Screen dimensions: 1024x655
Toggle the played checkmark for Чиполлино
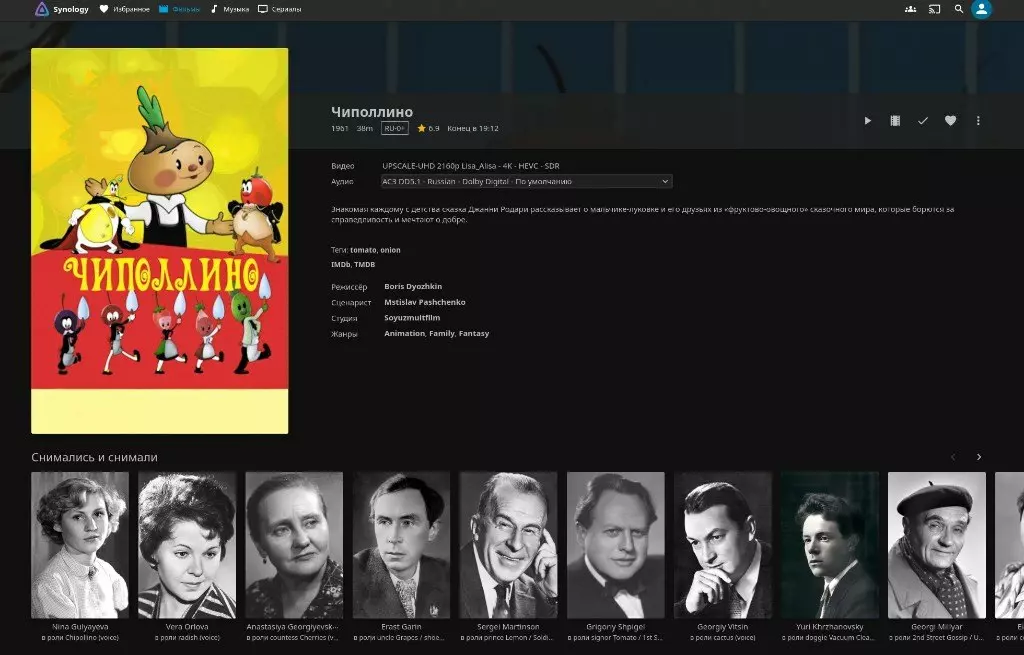[x=923, y=121]
